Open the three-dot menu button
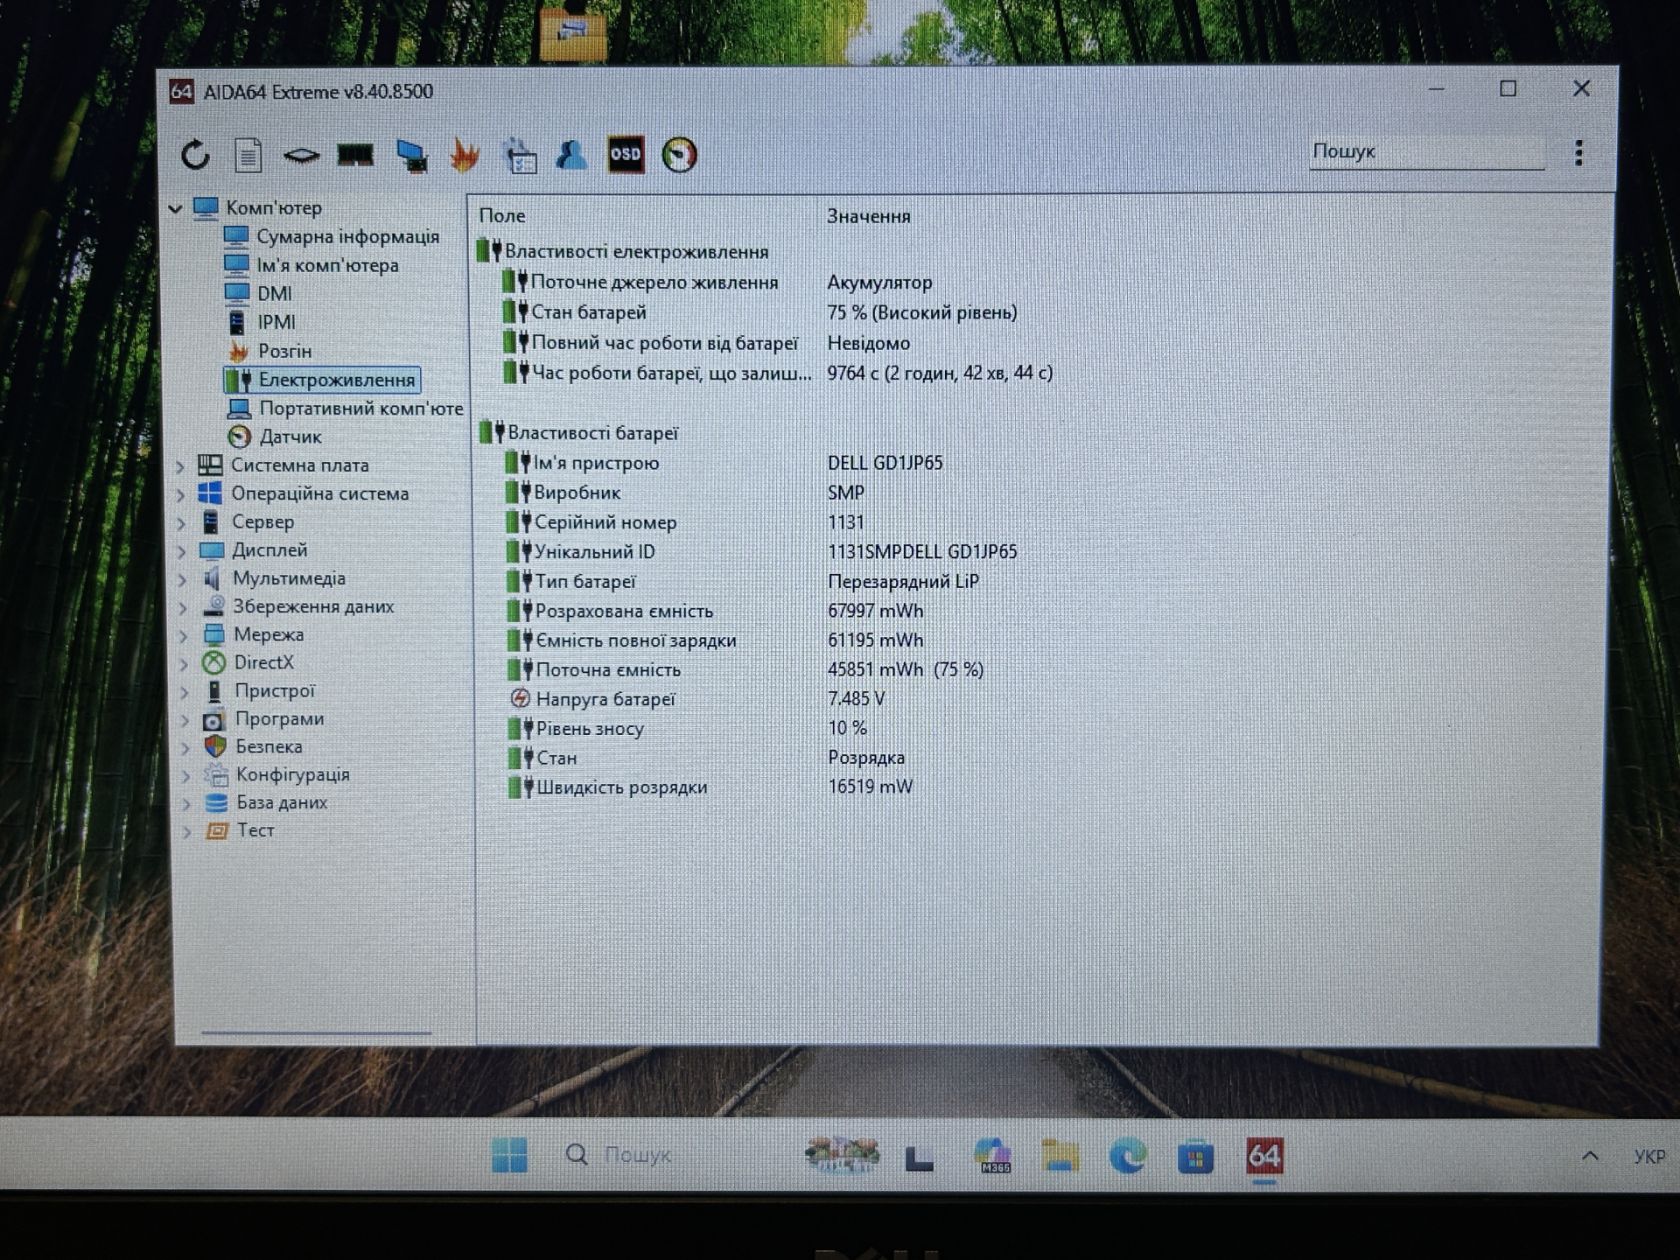 coord(1579,152)
